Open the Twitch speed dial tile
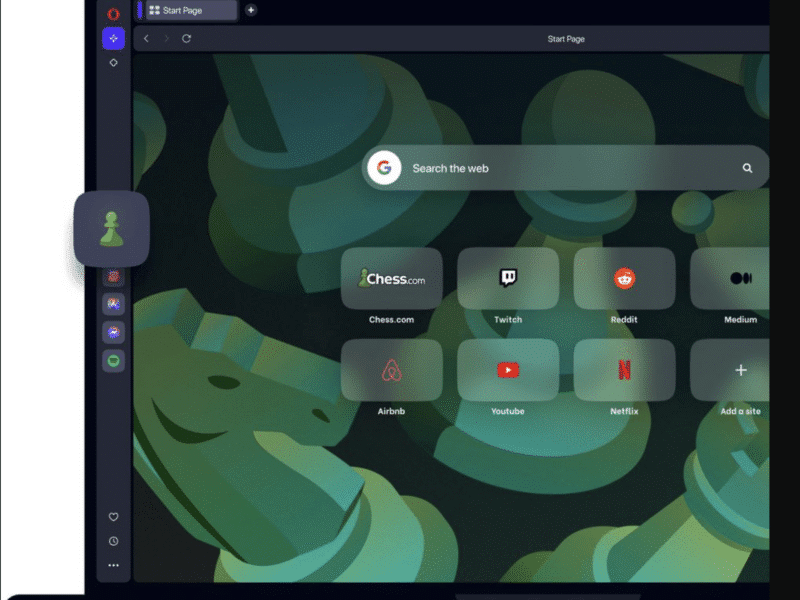Screen dimensions: 800x600 tap(508, 279)
